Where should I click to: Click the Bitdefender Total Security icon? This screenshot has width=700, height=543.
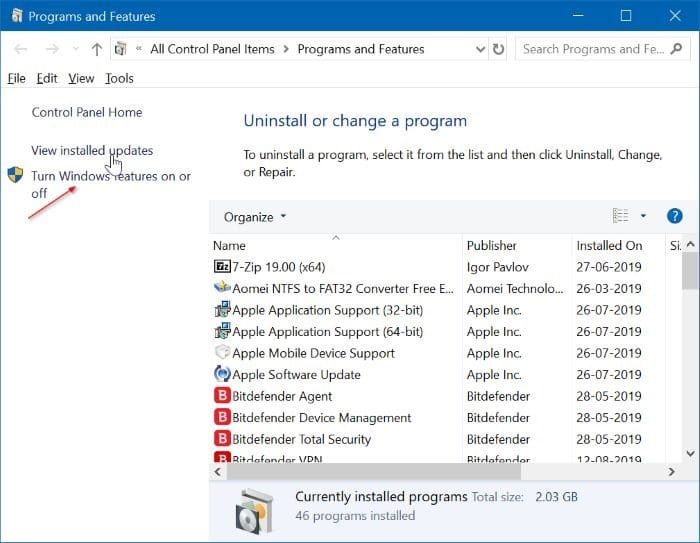click(222, 438)
